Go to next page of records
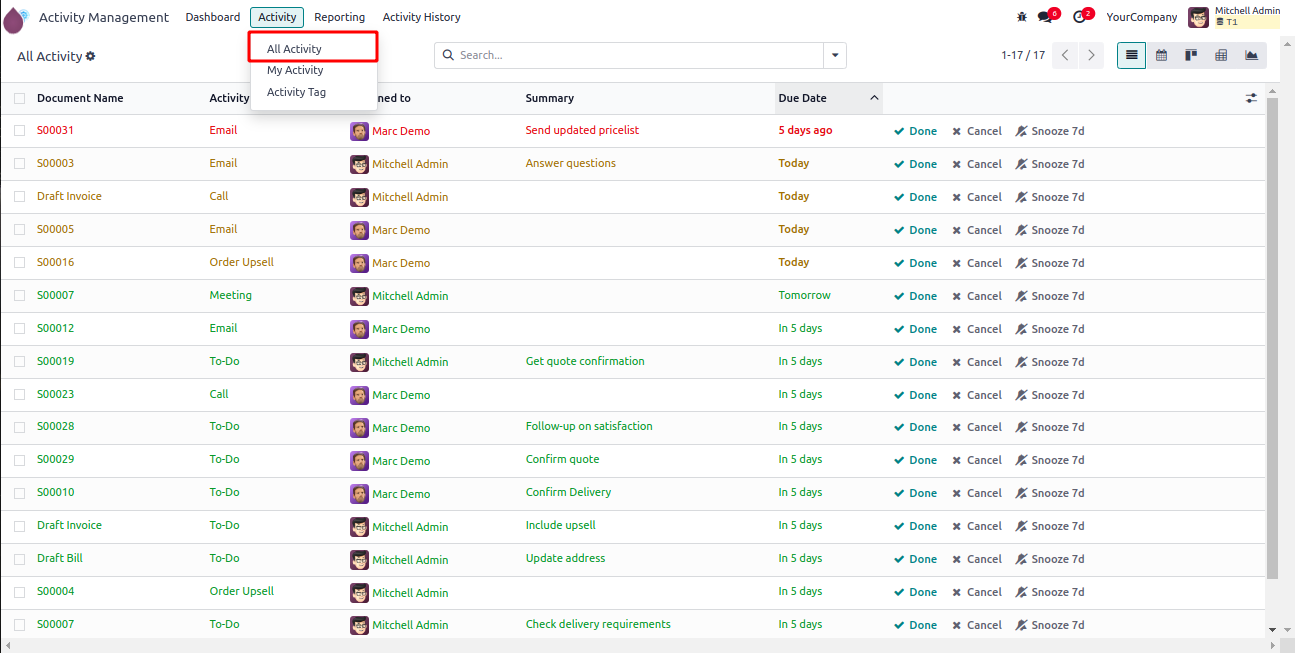This screenshot has height=653, width=1295. tap(1092, 56)
